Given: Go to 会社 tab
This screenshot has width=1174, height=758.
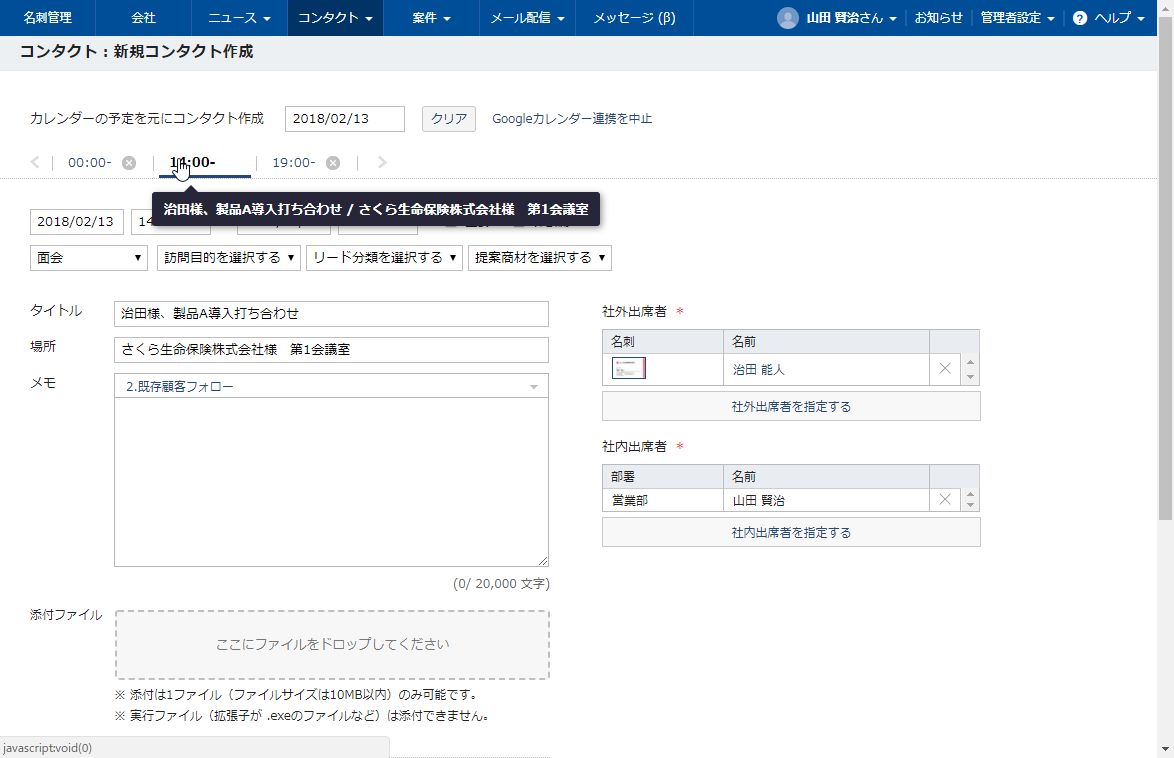Looking at the screenshot, I should pyautogui.click(x=143, y=18).
